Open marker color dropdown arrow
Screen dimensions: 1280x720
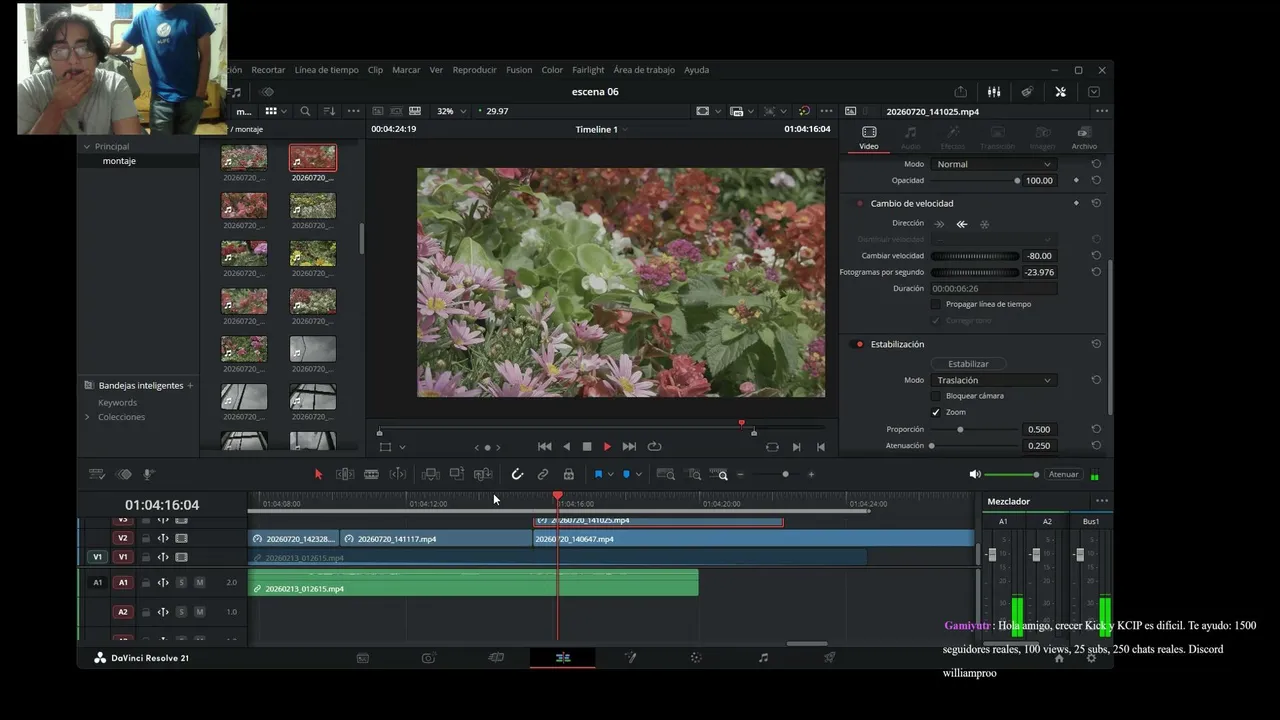(x=638, y=474)
